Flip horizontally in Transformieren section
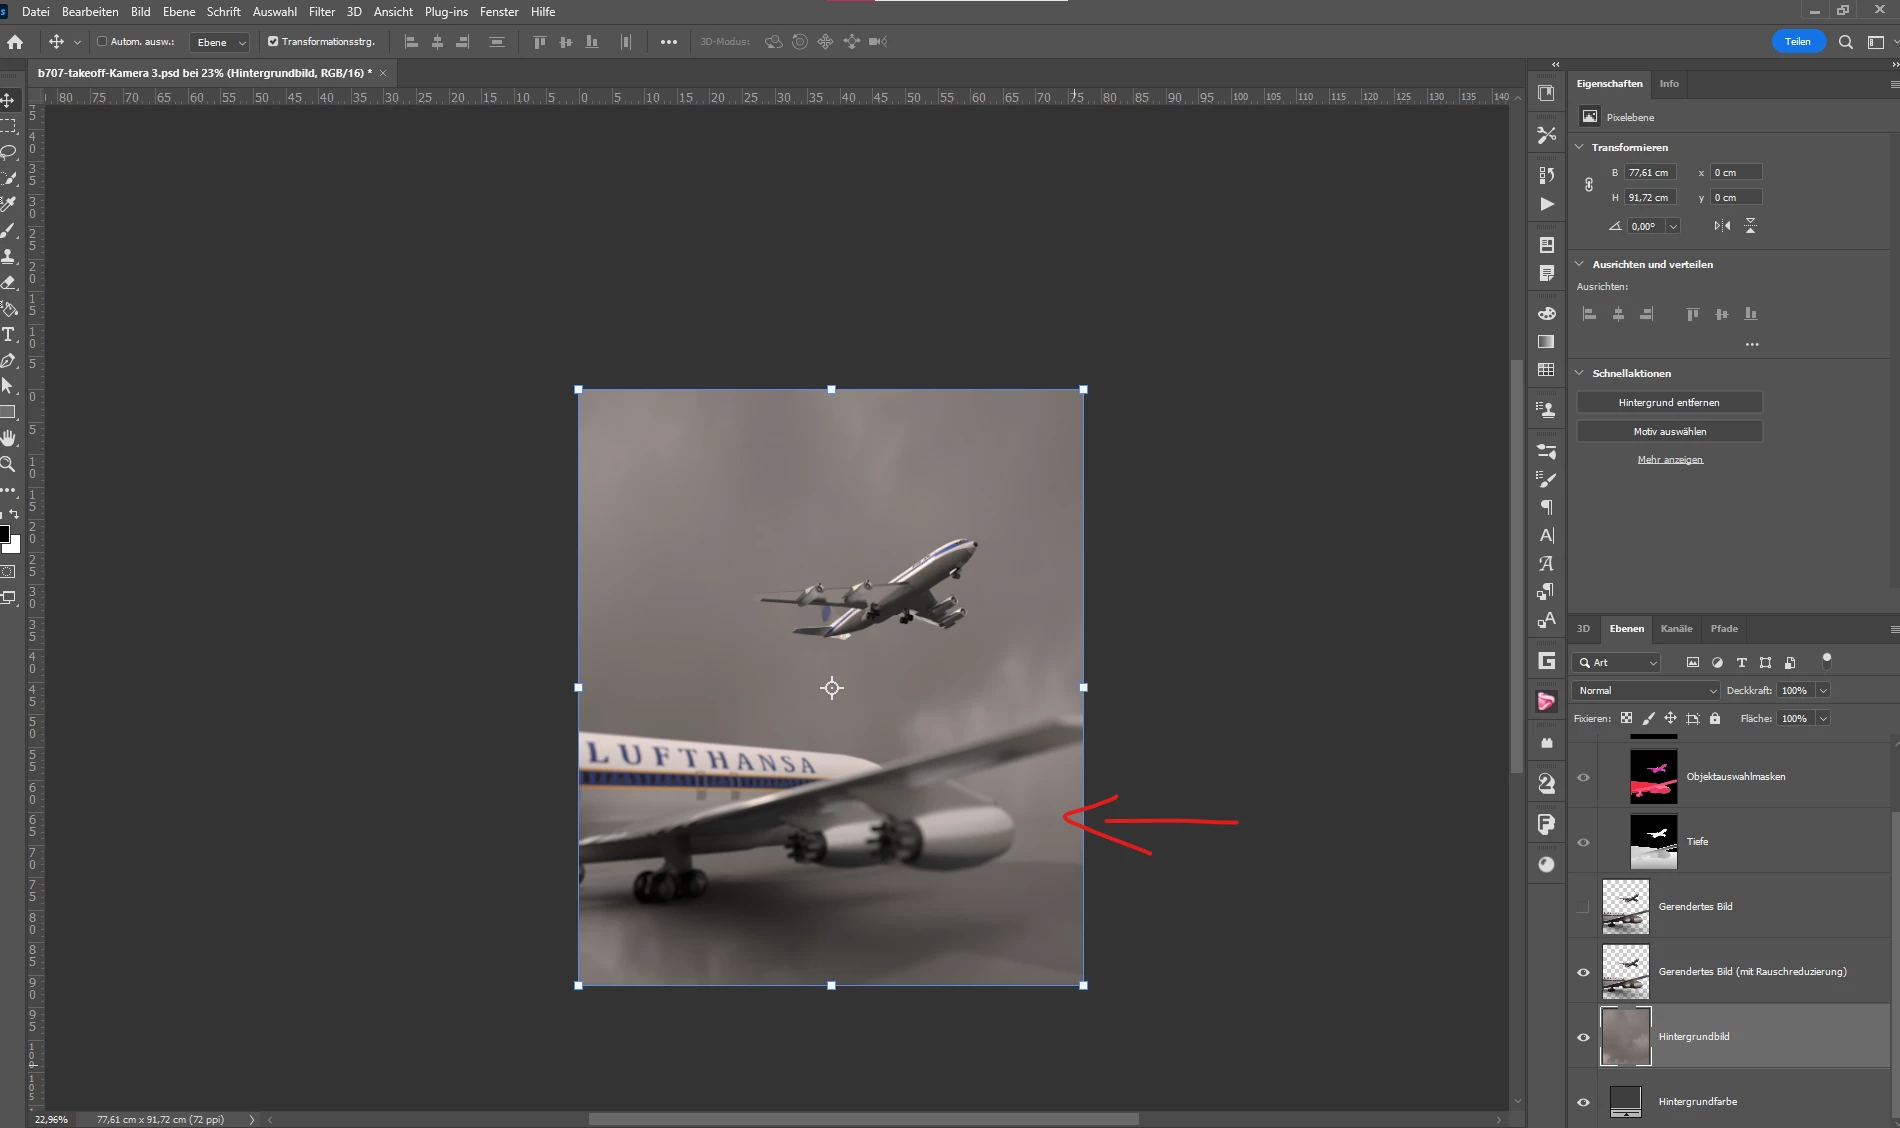1900x1128 pixels. click(x=1722, y=226)
